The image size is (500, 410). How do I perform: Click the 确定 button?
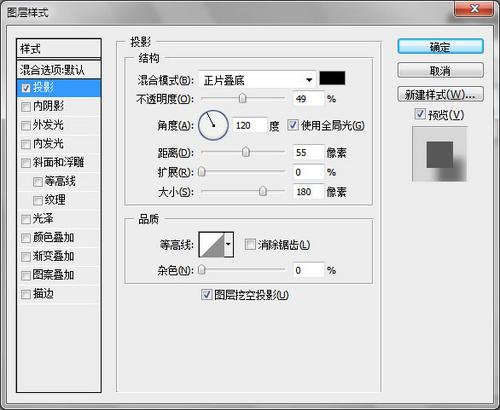[440, 47]
